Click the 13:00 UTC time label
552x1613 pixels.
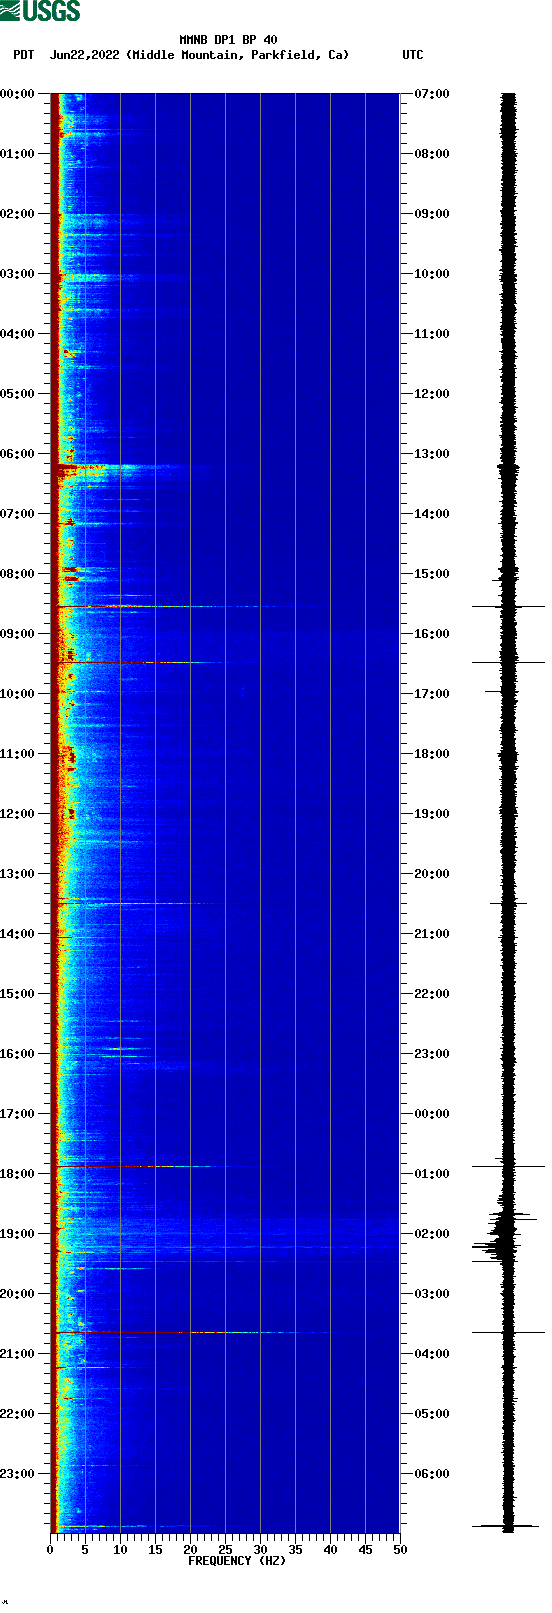432,454
